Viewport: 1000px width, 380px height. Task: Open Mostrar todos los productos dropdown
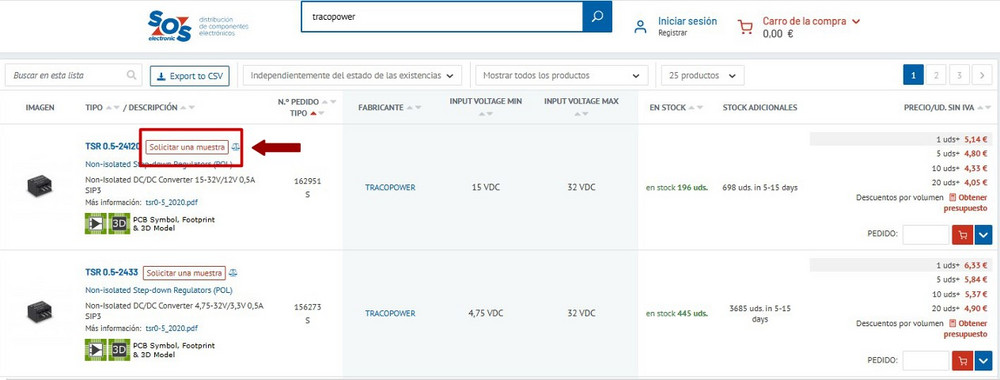point(562,75)
